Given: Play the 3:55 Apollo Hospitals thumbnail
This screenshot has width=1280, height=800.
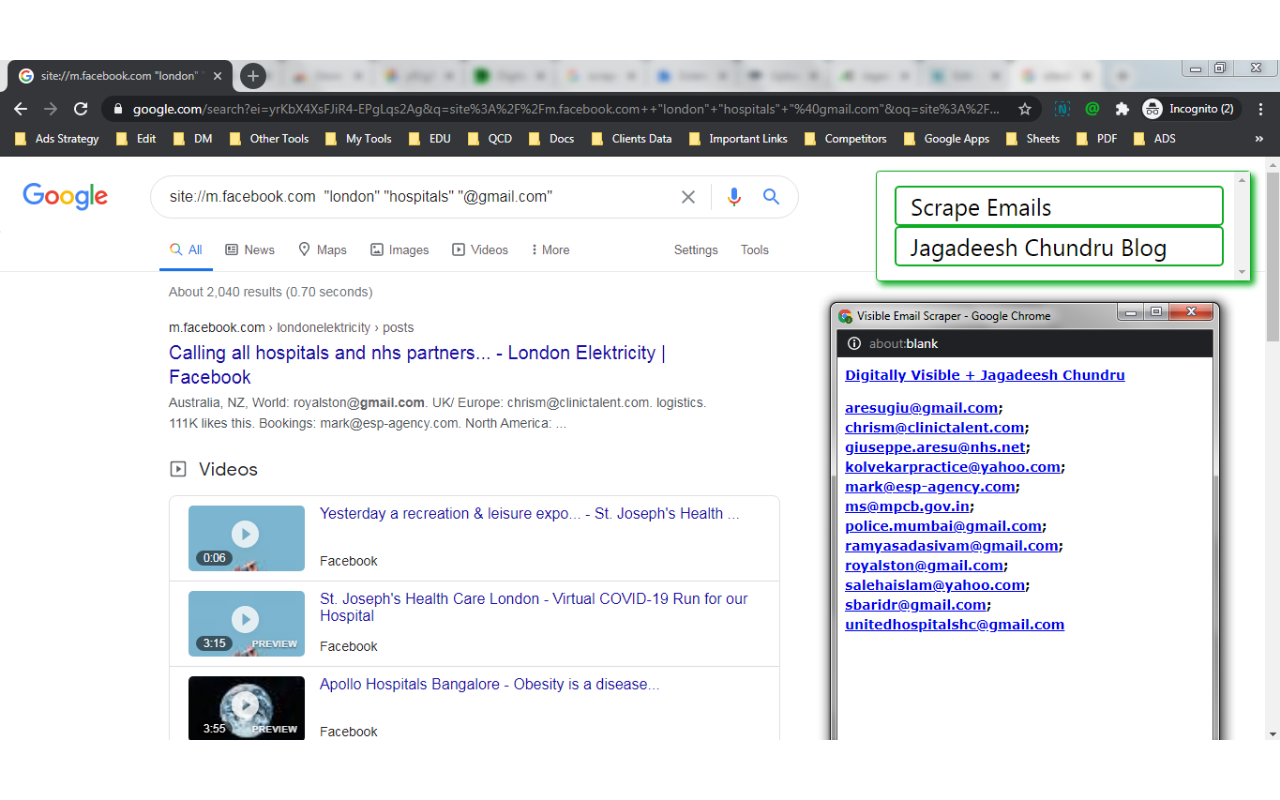Looking at the screenshot, I should (246, 708).
